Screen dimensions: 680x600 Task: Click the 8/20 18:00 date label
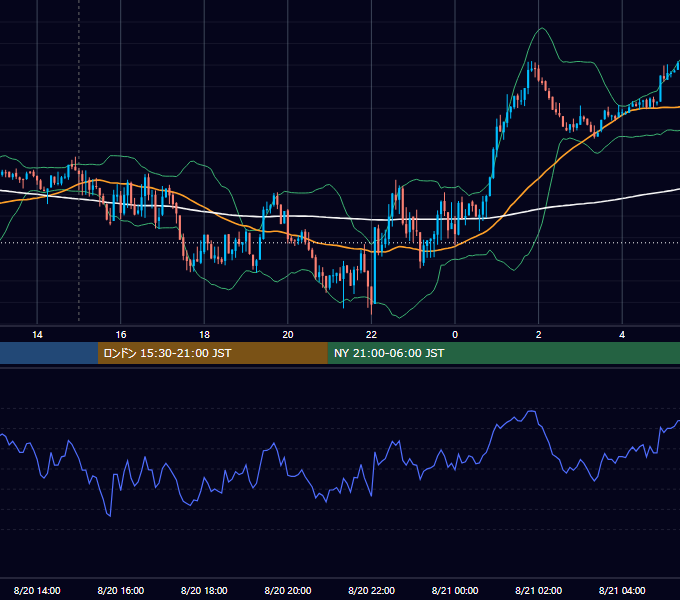click(x=204, y=590)
